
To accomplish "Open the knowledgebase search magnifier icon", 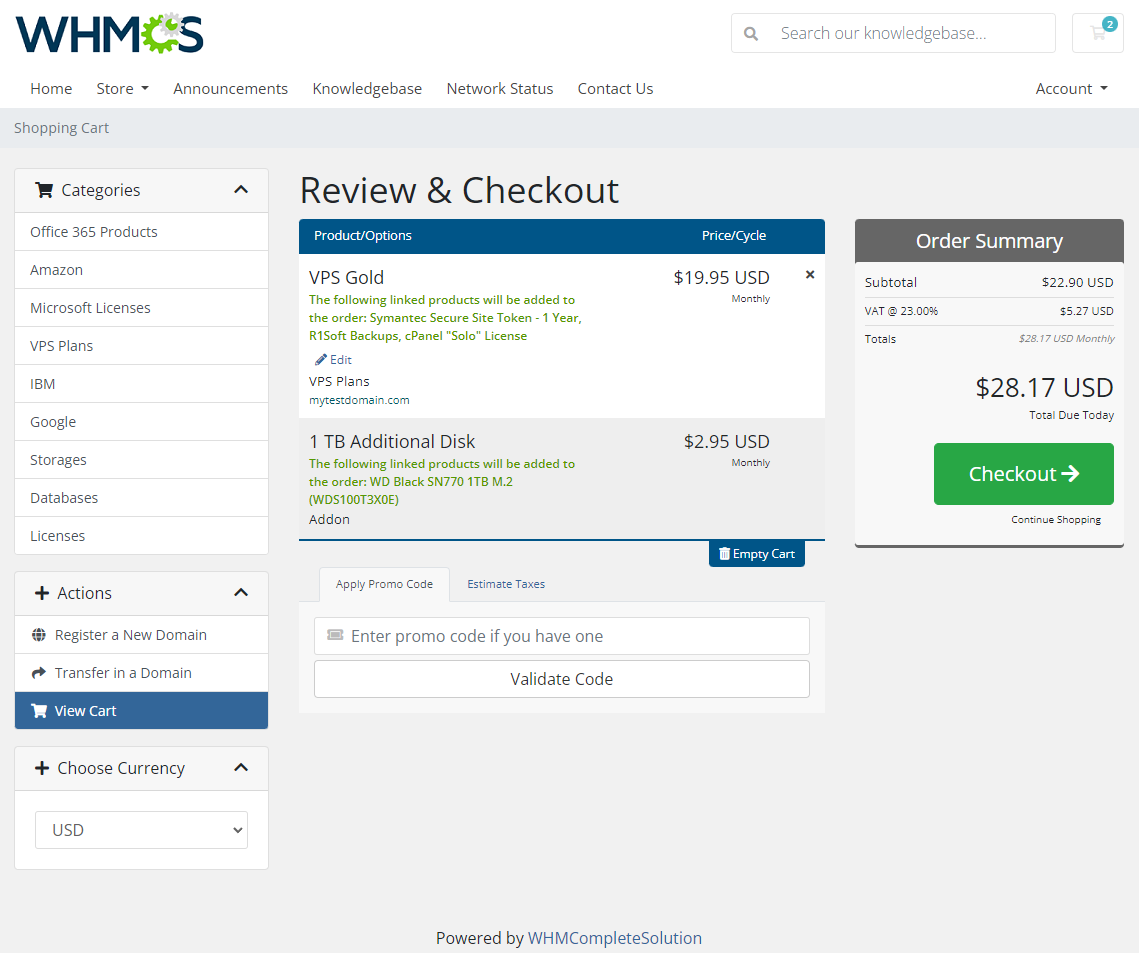I will click(x=751, y=33).
